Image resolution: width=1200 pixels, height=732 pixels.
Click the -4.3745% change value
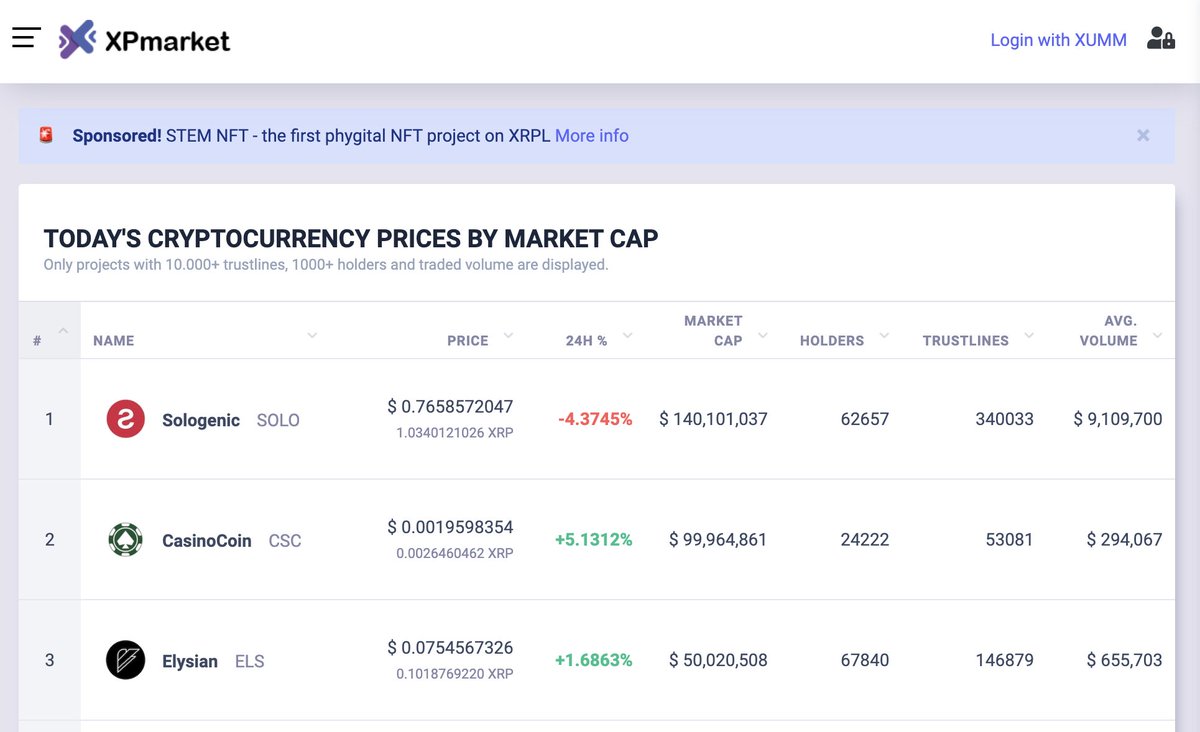click(x=595, y=420)
